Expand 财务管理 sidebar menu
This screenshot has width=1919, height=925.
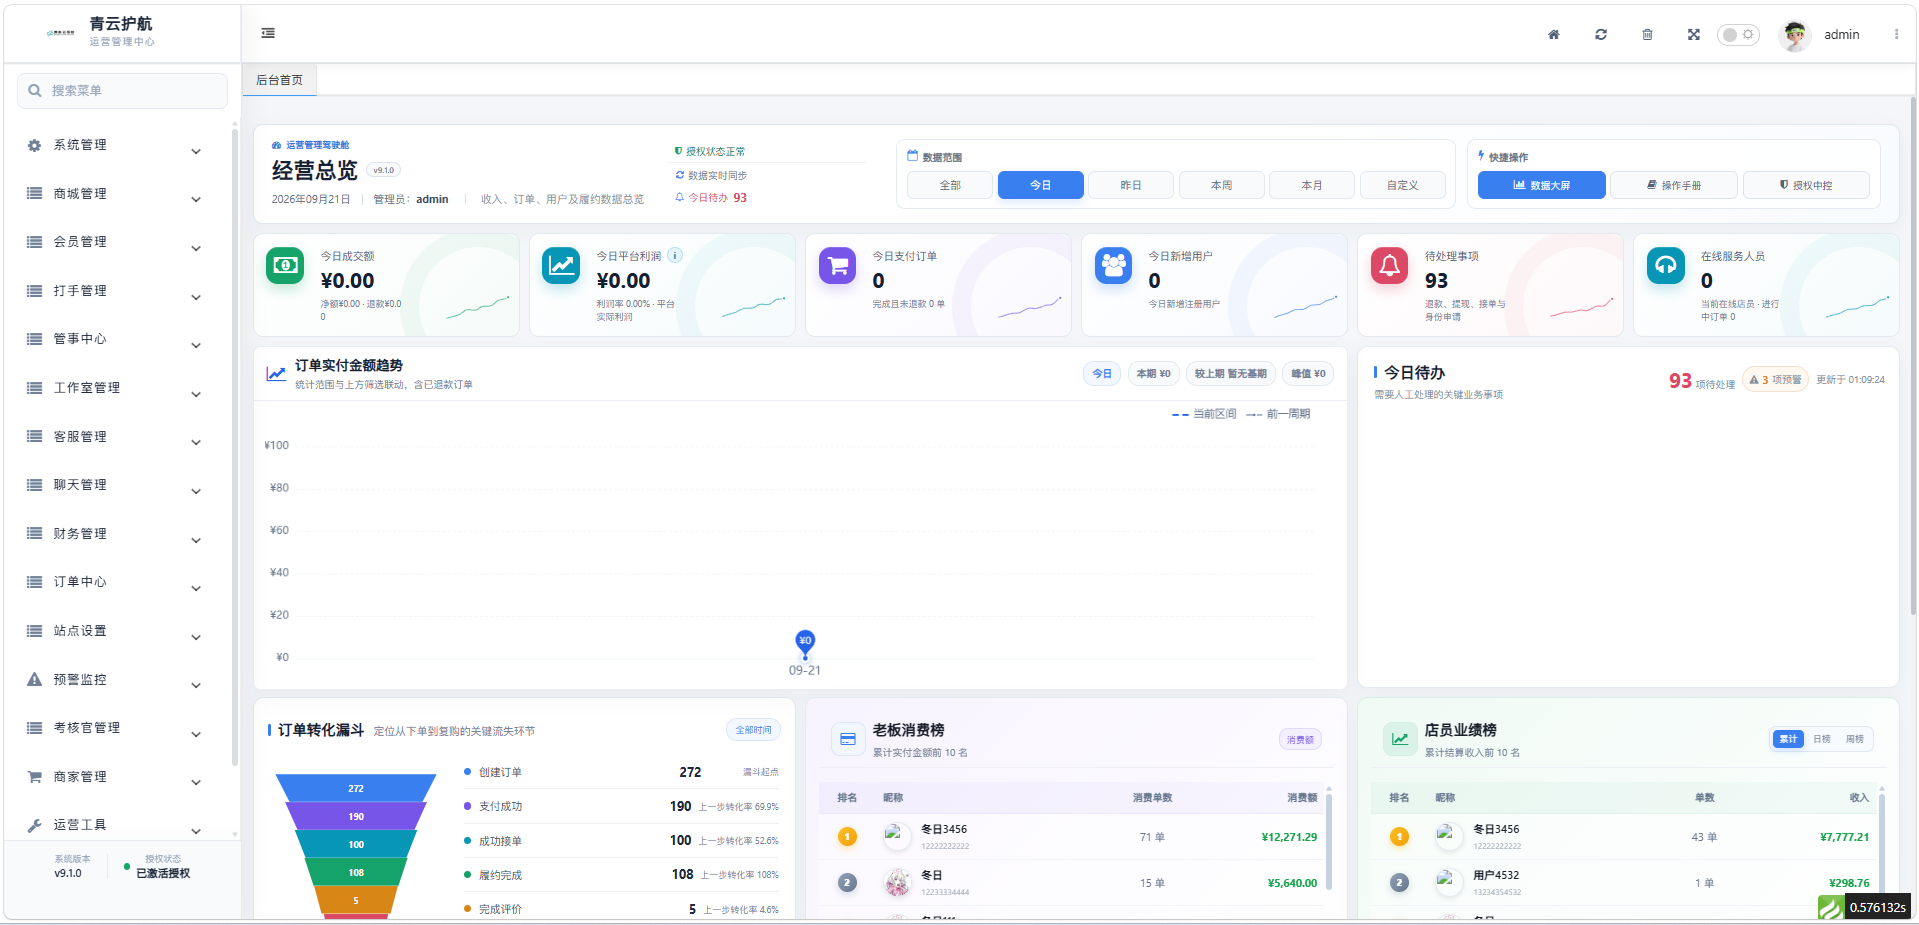coord(118,534)
